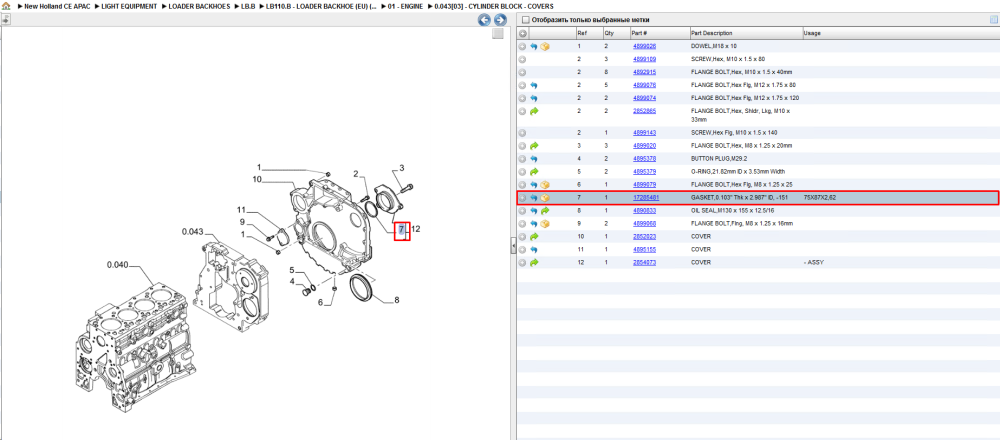Screen dimensions: 1000x440
Task: Click blue arrow icon on DOWEL row
Action: [x=534, y=47]
